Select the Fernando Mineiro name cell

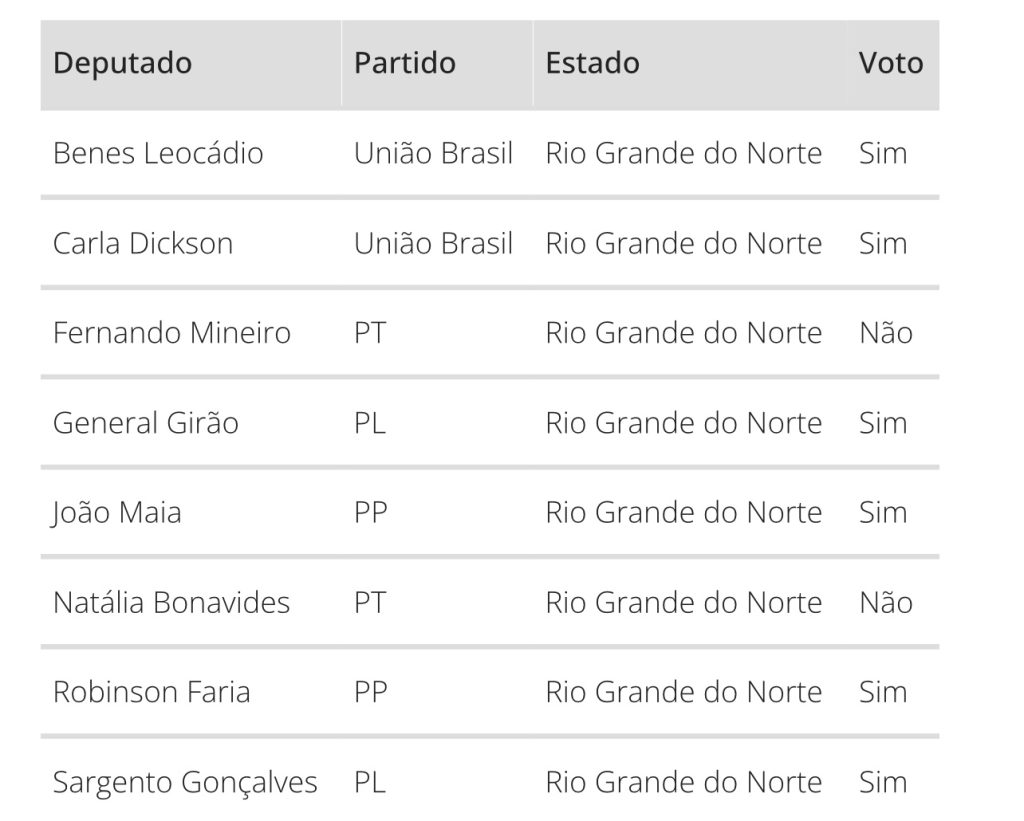(x=172, y=333)
